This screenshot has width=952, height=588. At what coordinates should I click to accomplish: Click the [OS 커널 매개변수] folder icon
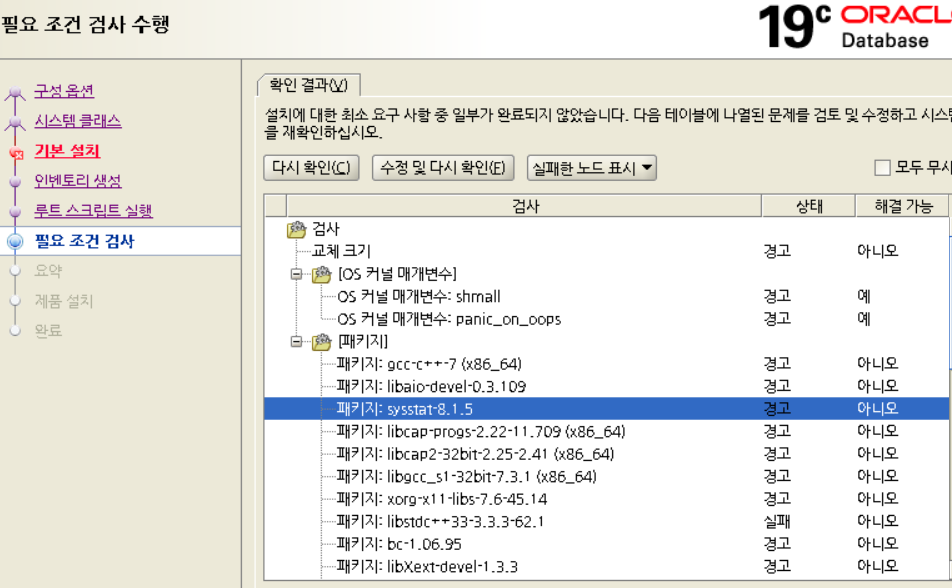(322, 275)
